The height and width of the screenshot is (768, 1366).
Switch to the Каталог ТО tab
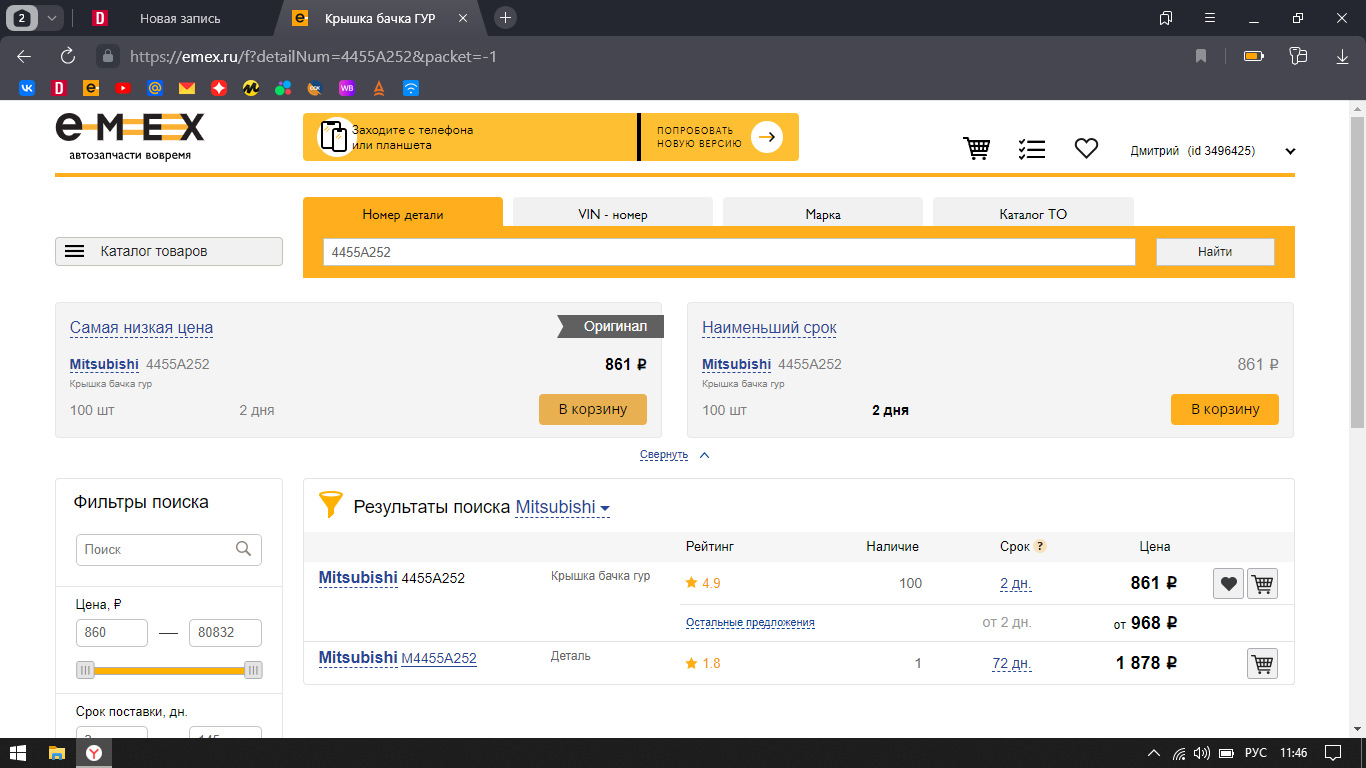(1033, 214)
